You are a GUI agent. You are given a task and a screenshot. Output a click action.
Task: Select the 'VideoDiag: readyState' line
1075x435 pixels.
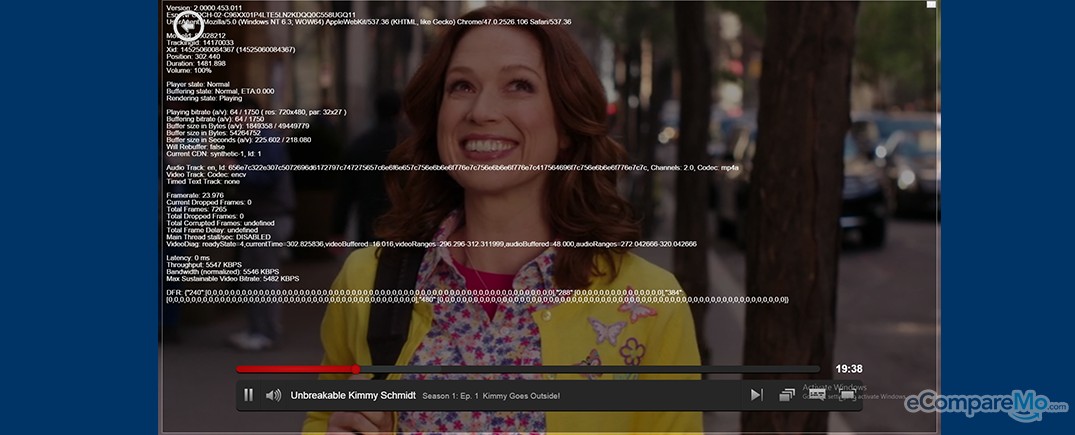pos(431,244)
